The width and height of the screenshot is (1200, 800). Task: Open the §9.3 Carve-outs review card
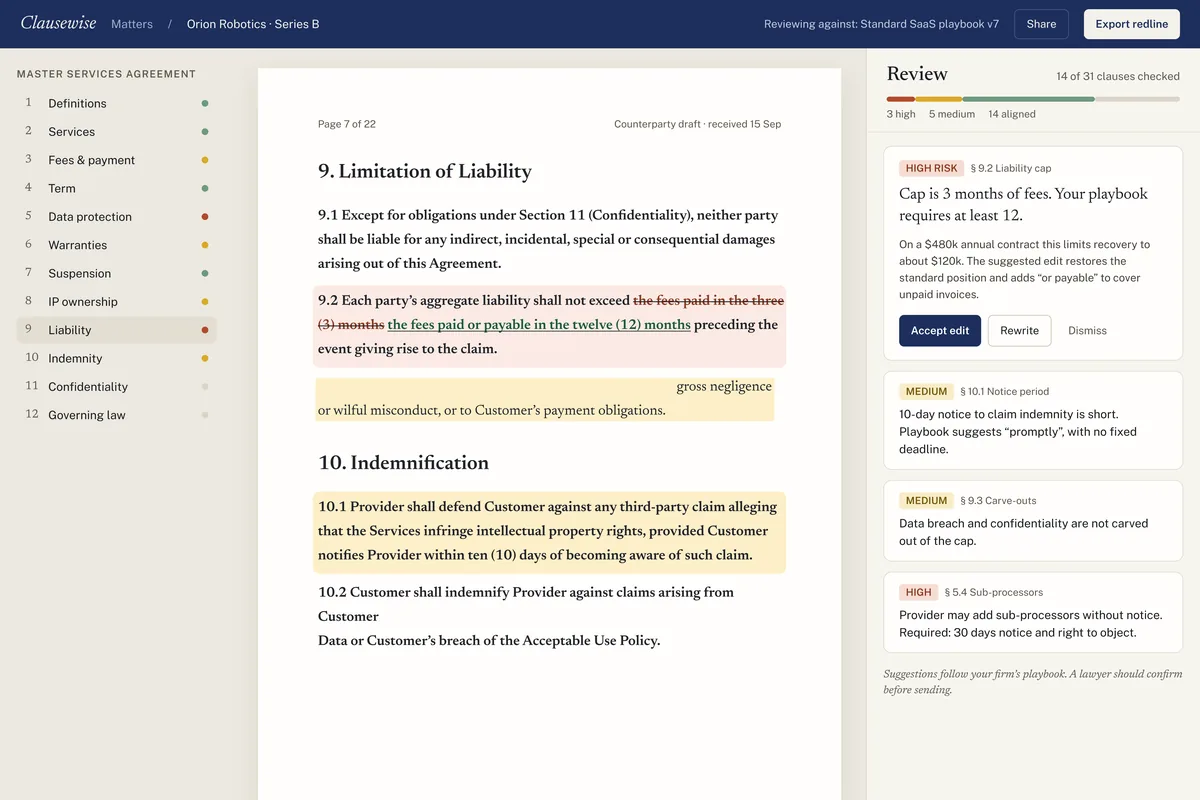pyautogui.click(x=1033, y=520)
